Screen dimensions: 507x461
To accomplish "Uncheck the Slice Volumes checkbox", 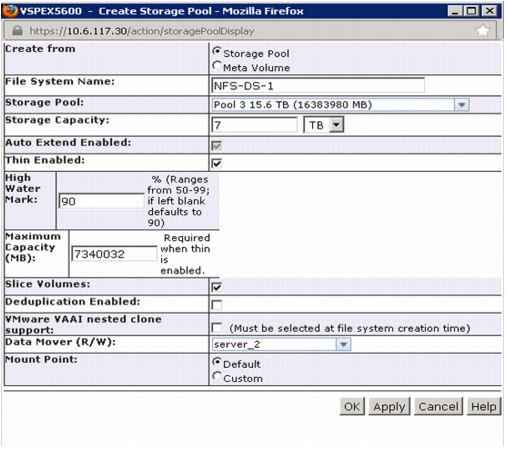I will [x=217, y=287].
